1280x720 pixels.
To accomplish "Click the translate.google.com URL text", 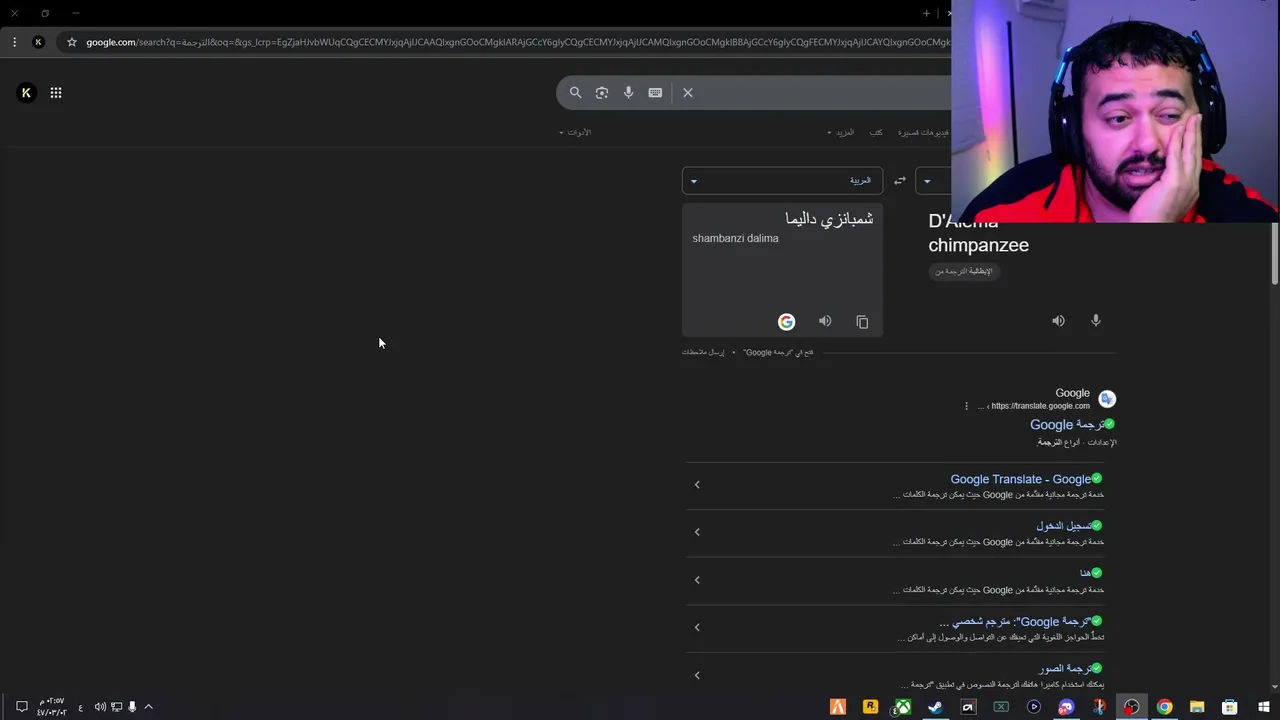I will point(1040,406).
